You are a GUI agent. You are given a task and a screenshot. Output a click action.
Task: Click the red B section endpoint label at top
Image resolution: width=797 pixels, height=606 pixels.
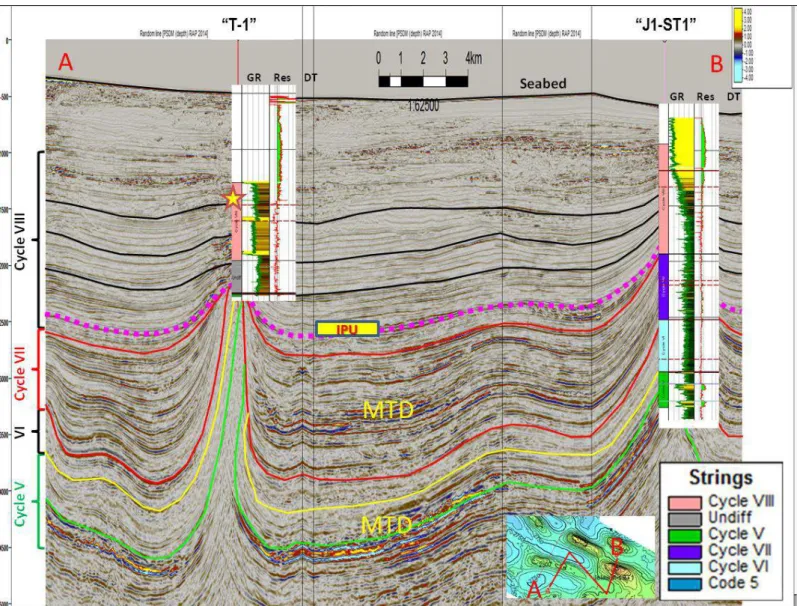716,65
